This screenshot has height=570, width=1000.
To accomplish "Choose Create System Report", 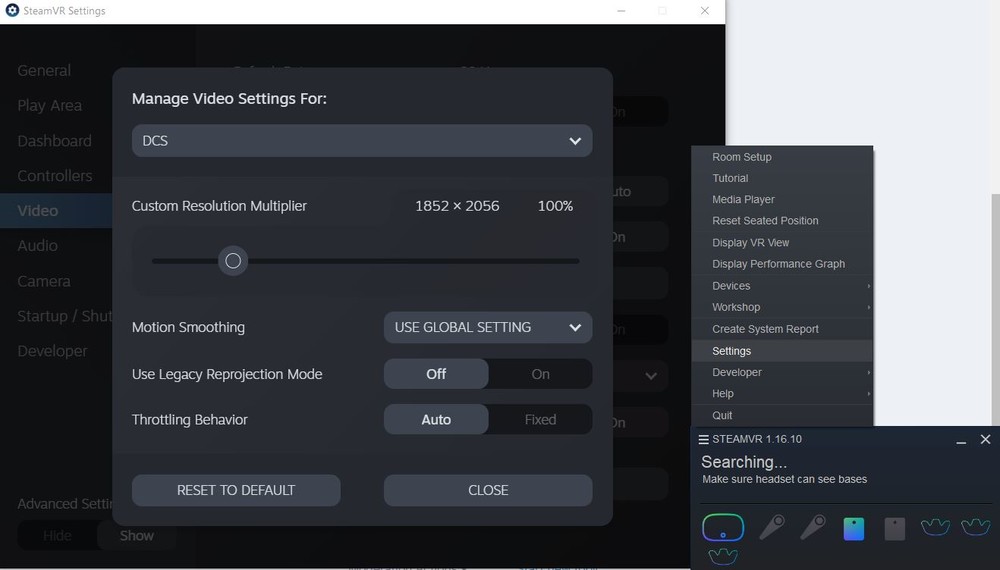I will (783, 329).
